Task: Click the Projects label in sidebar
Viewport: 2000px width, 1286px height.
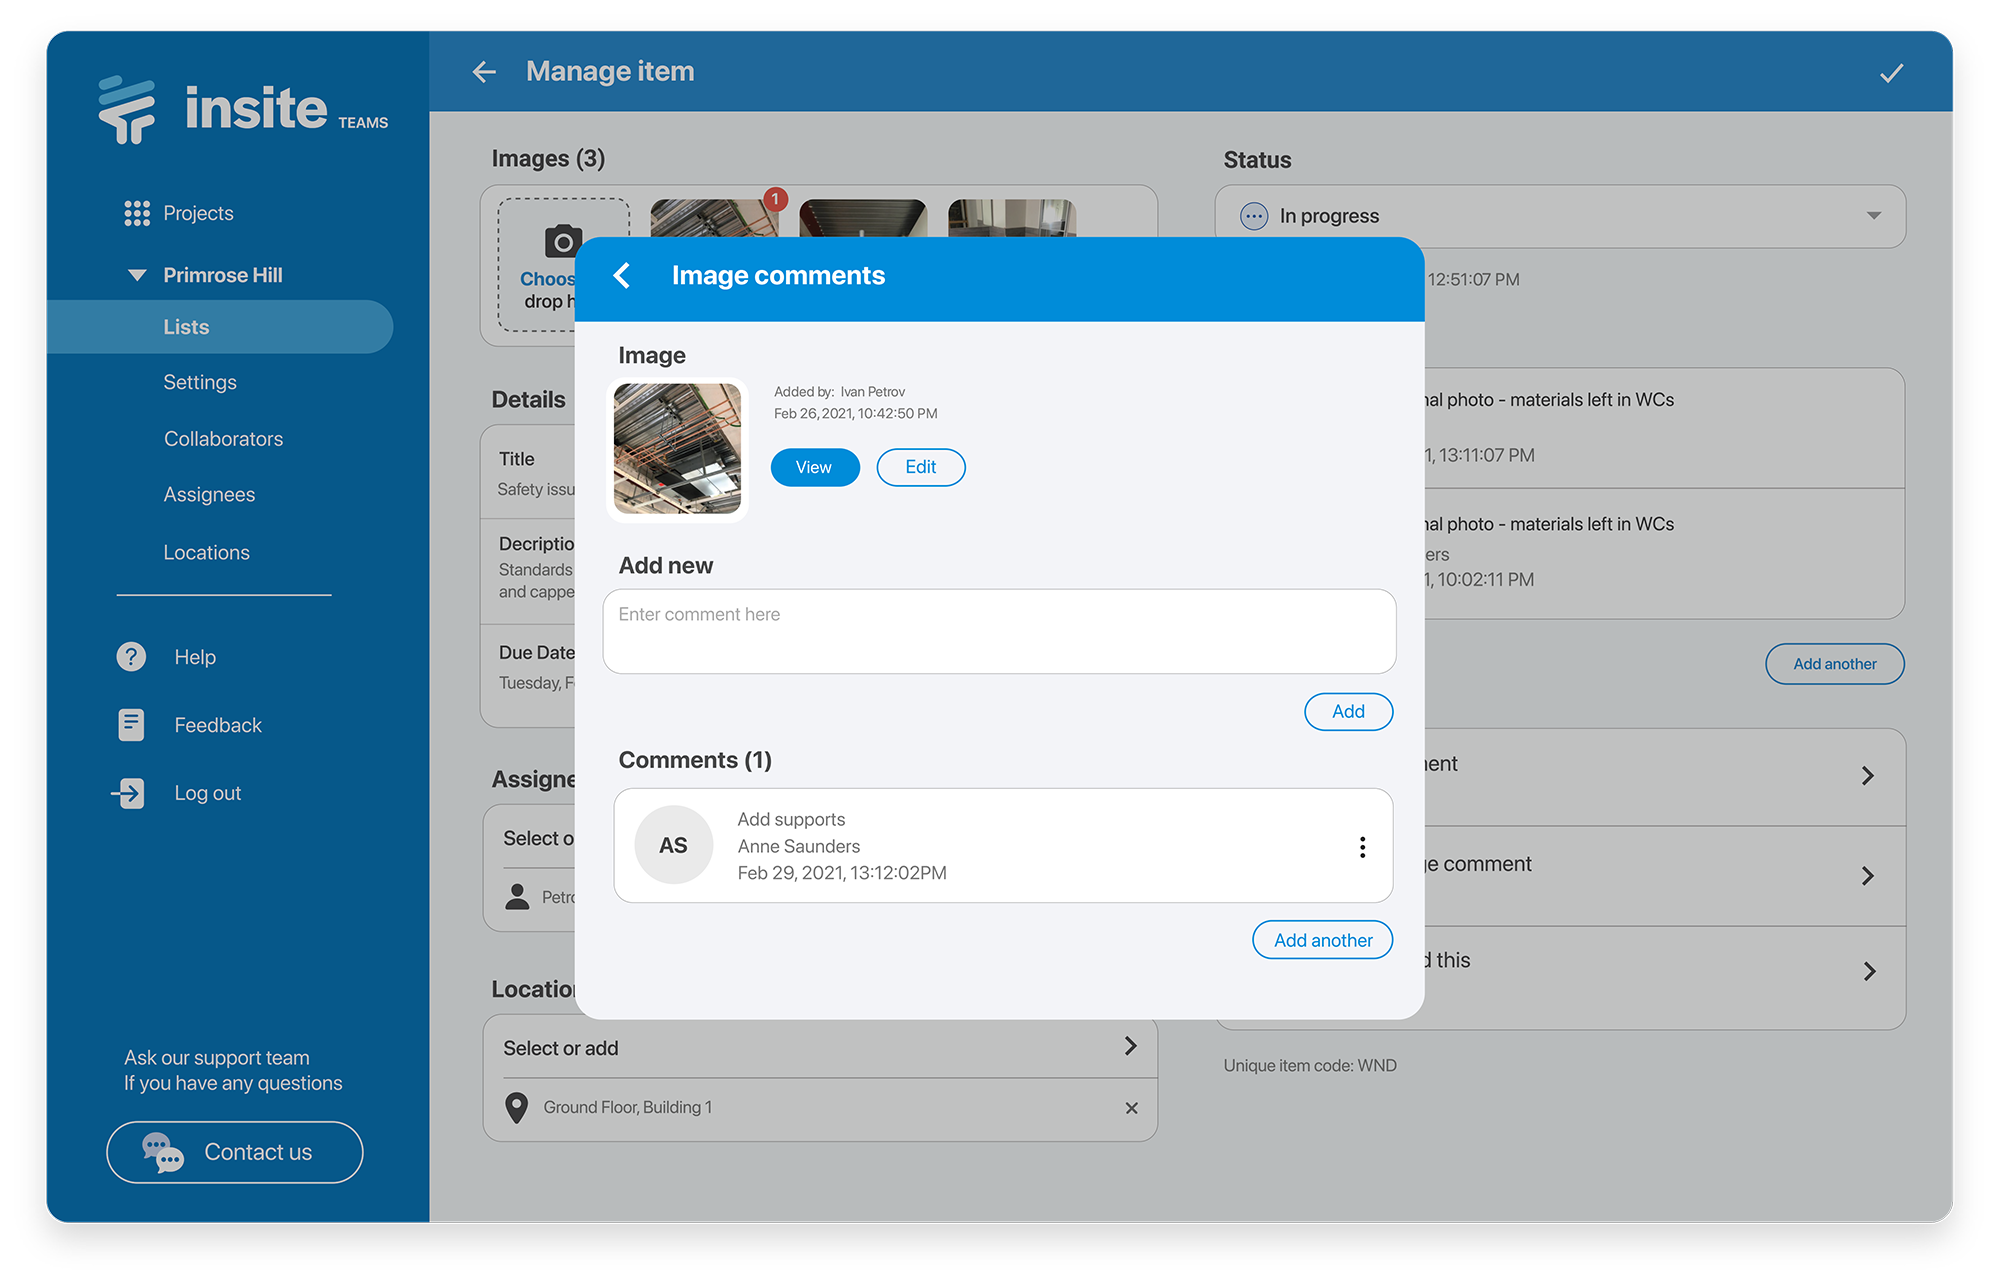Action: [x=198, y=213]
